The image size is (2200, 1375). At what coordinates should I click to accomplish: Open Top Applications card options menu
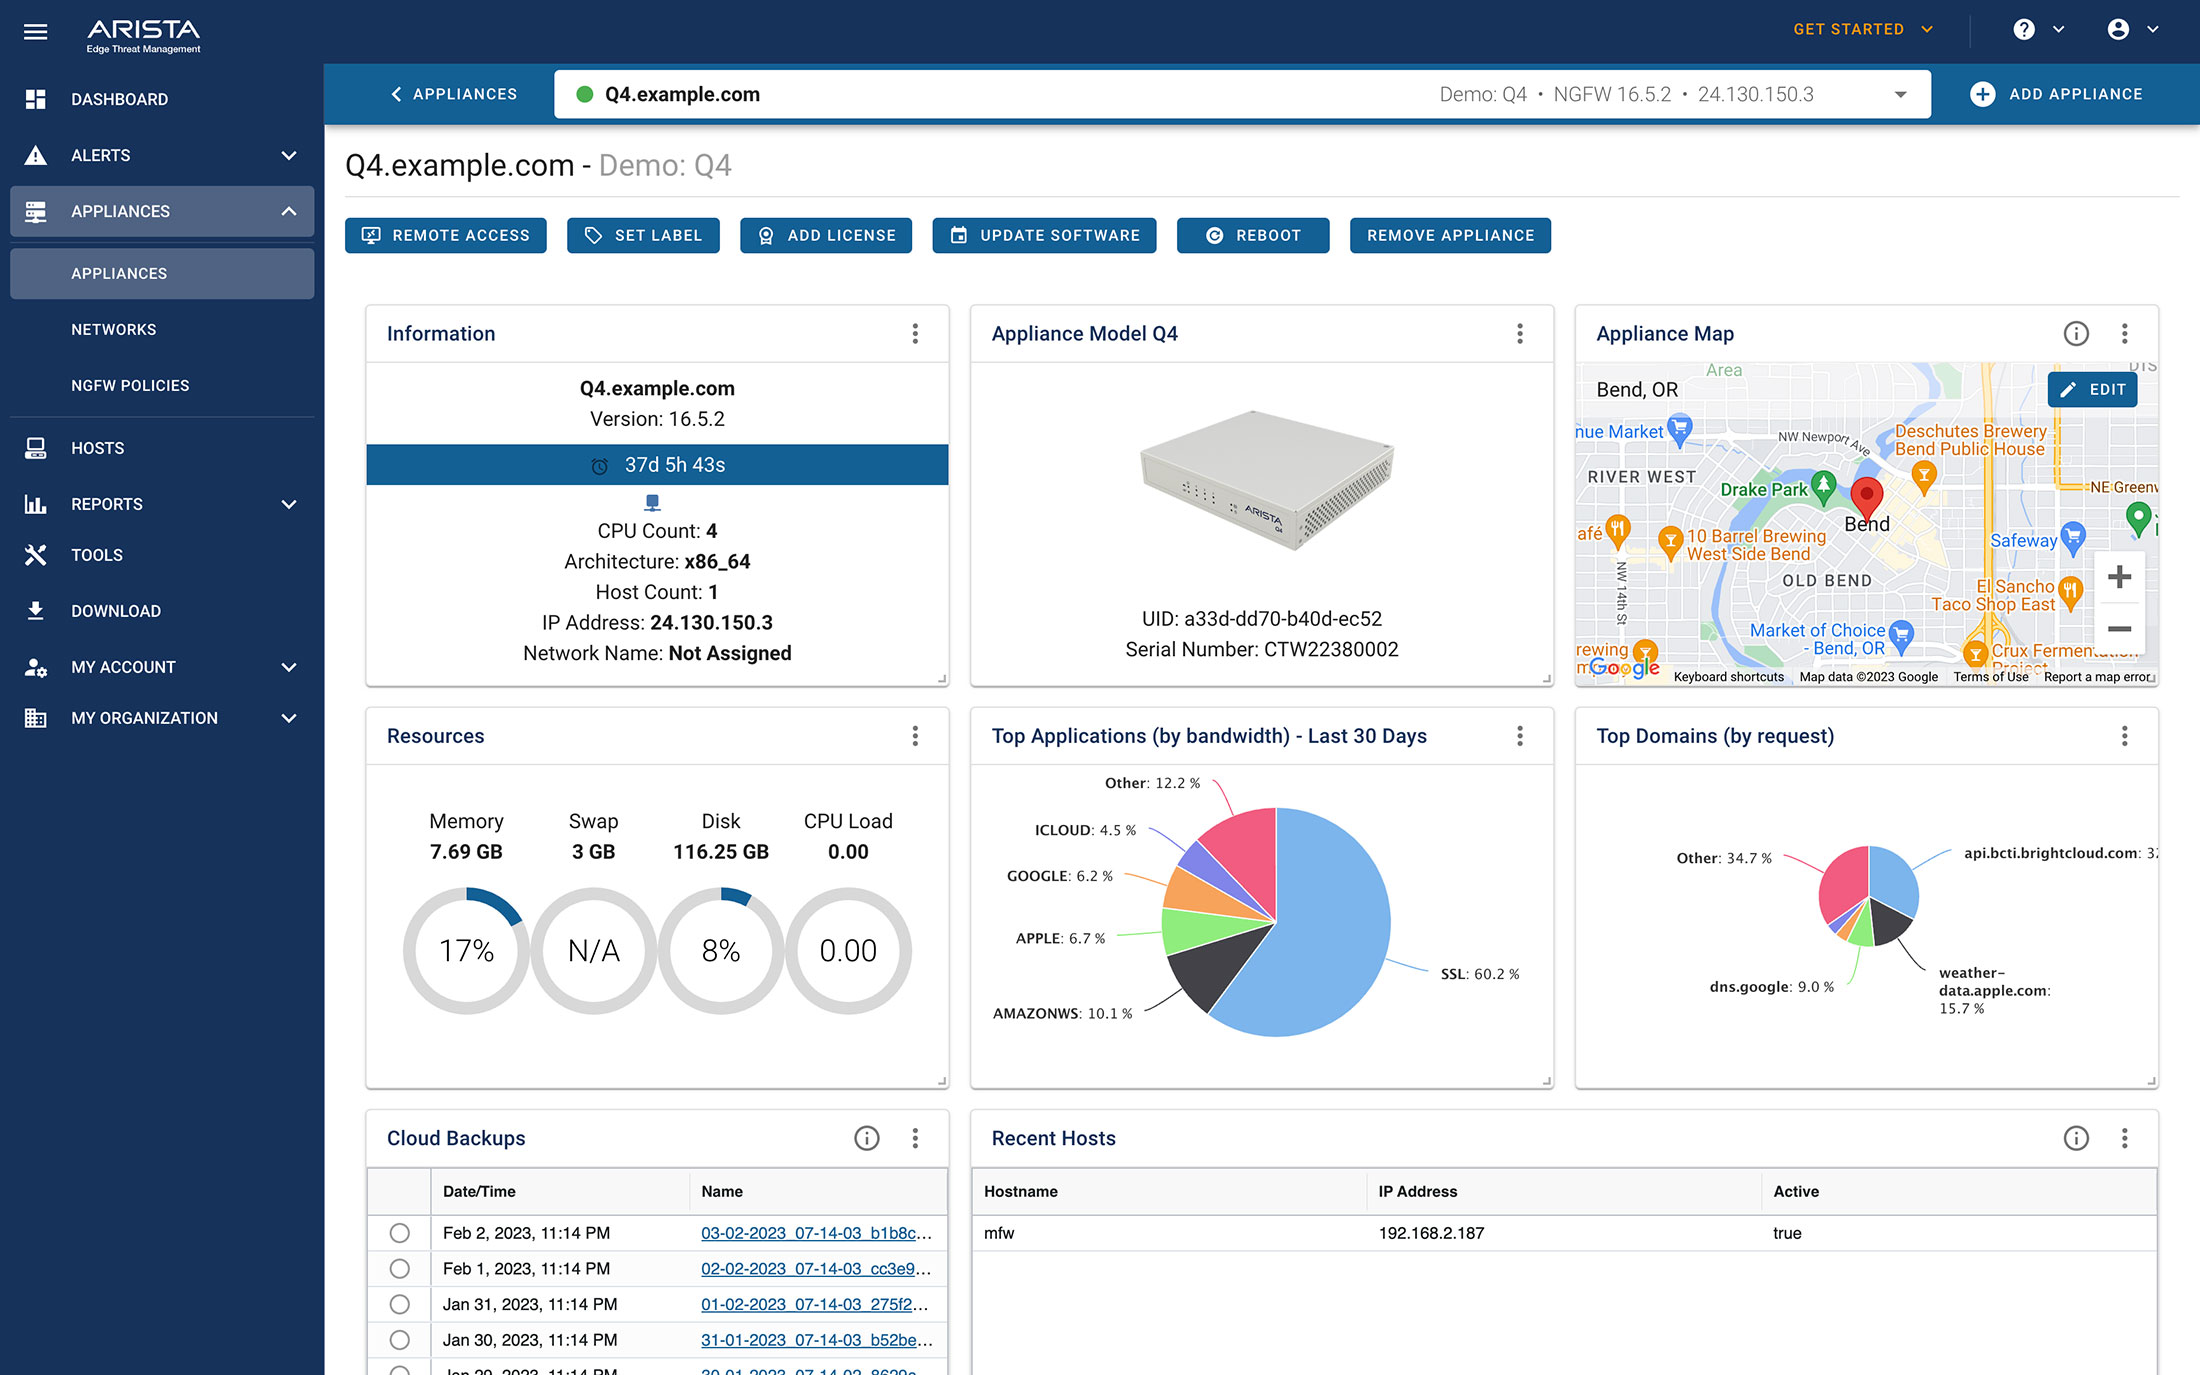click(x=1520, y=736)
